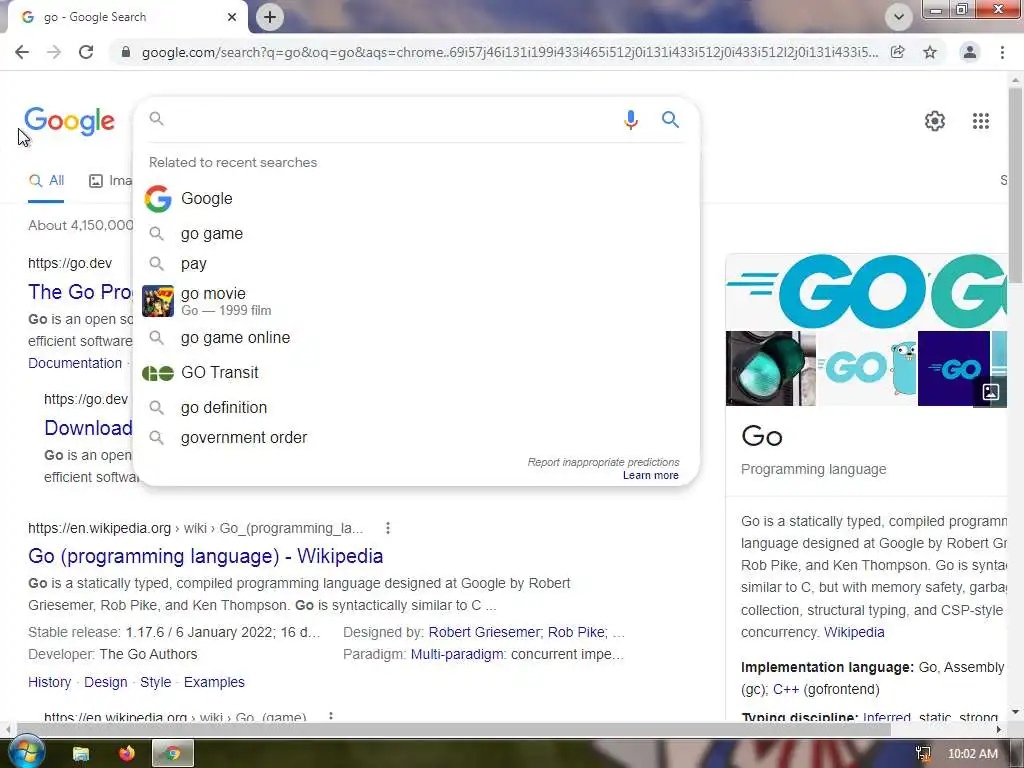Click the vertical scrollbar thumb
The image size is (1024, 768).
[x=1015, y=186]
